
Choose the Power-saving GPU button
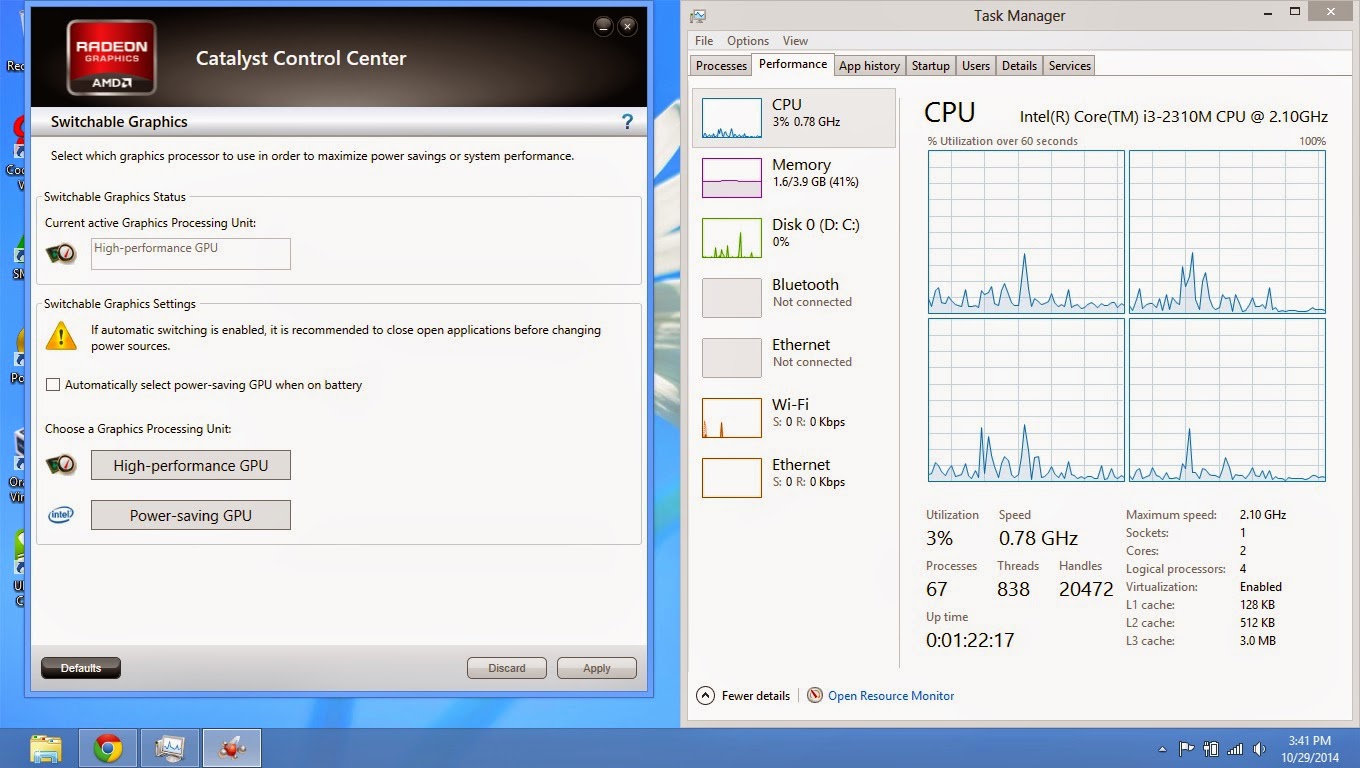(x=191, y=516)
